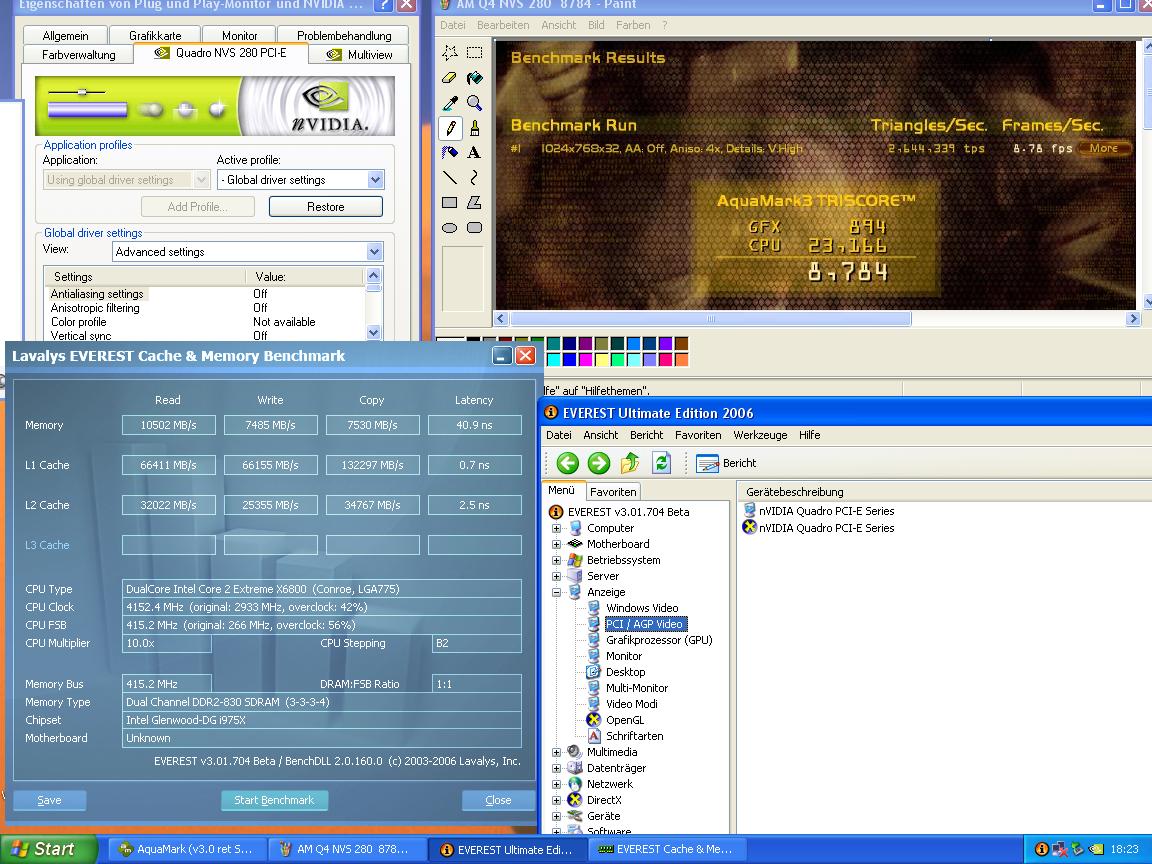
Task: Select the Magnifier tool in Paint
Action: point(475,103)
